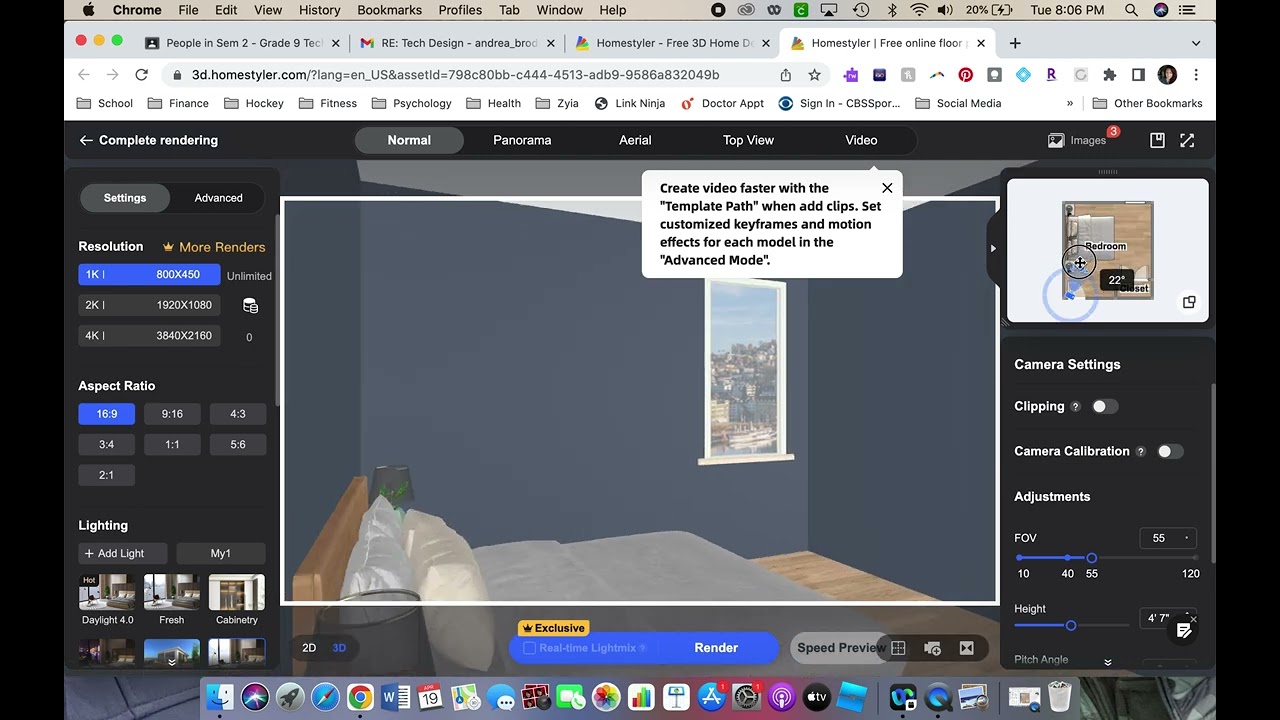This screenshot has width=1280, height=720.
Task: Open the Chrome three-dot menu
Action: tap(1196, 75)
